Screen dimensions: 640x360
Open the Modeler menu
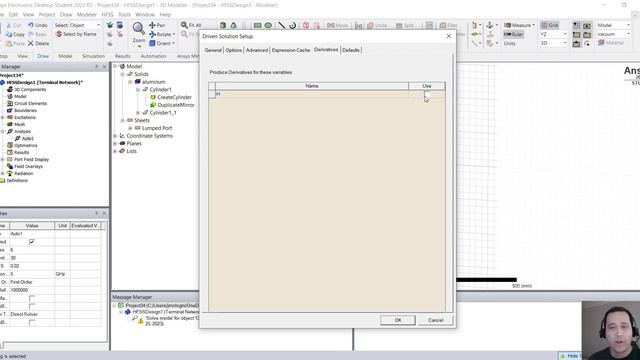[87, 15]
